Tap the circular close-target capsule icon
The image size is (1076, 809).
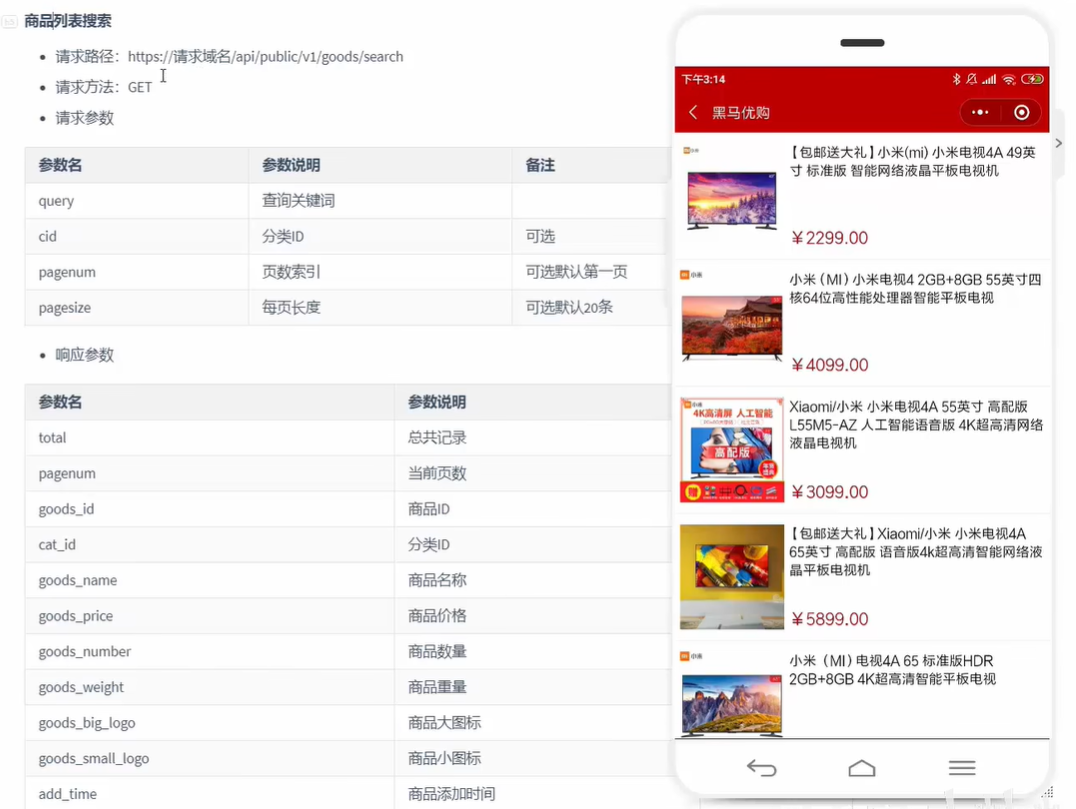pos(1022,113)
